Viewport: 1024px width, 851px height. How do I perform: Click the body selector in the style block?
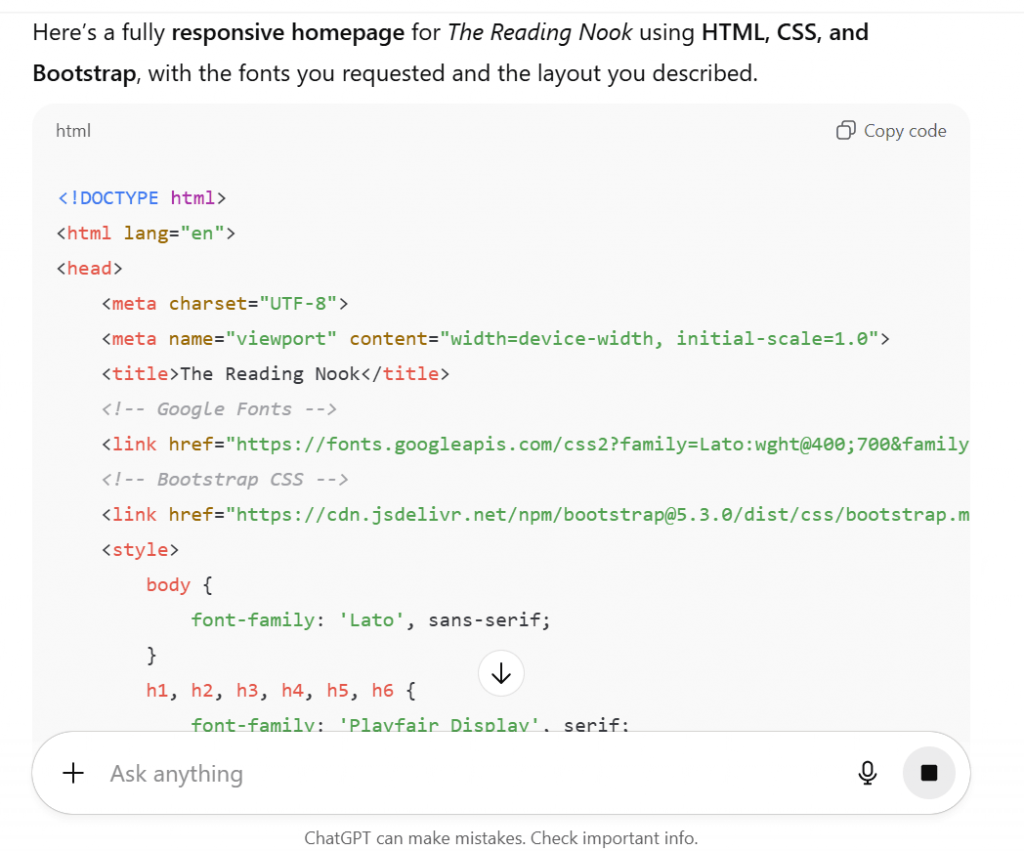point(167,584)
